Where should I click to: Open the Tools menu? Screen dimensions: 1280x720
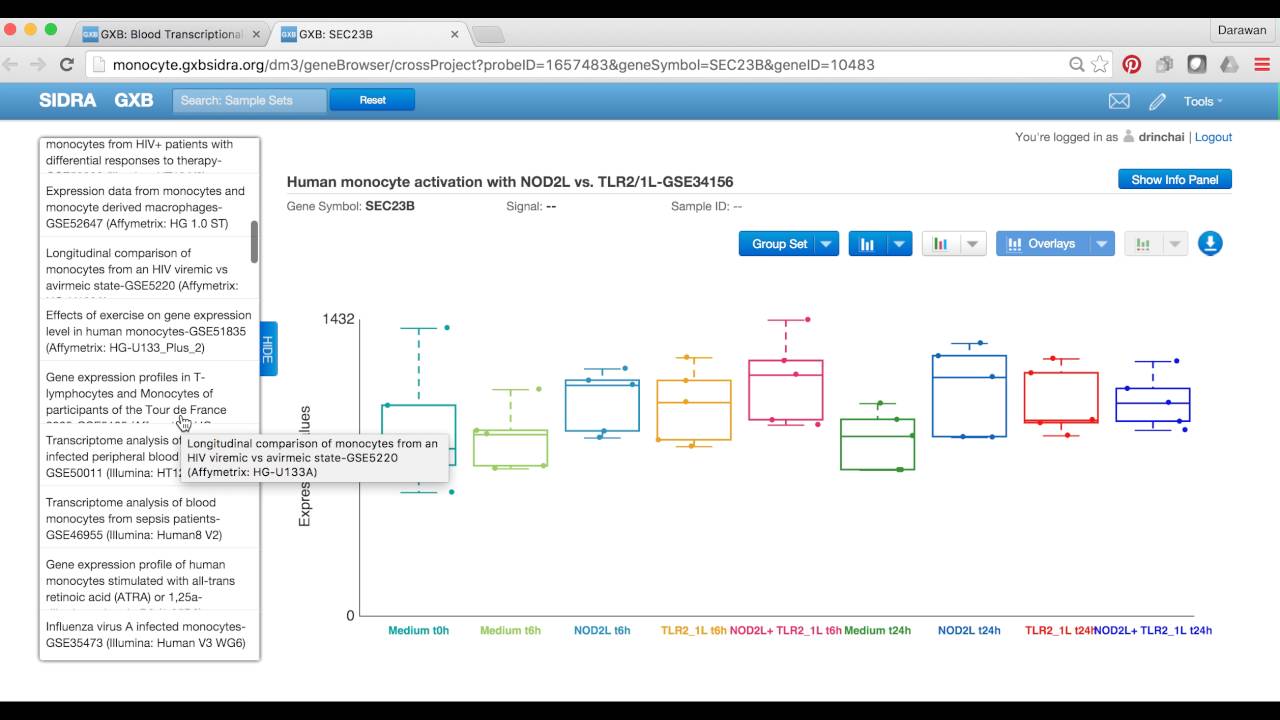coord(1203,101)
